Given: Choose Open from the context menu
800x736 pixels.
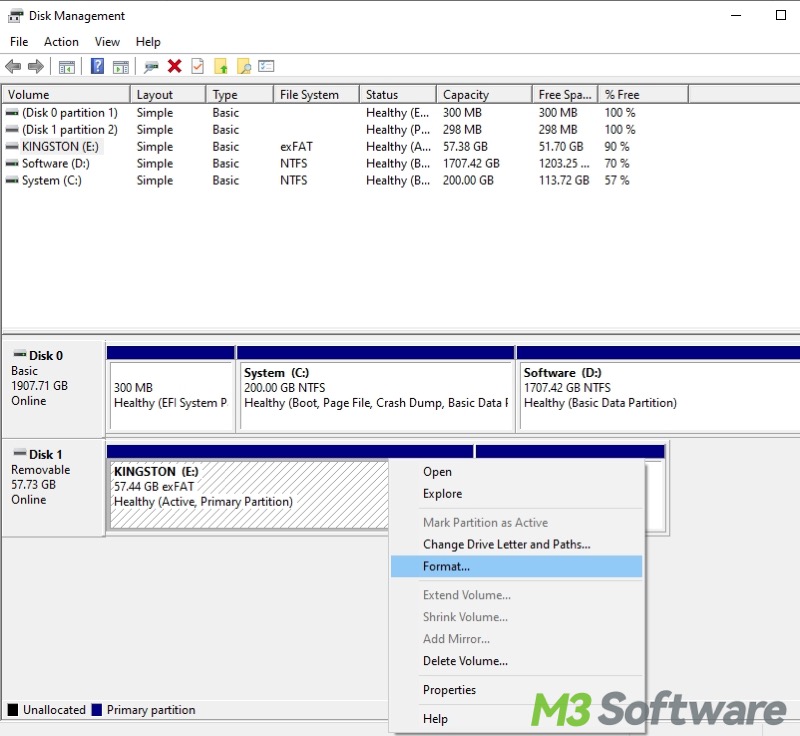Looking at the screenshot, I should pyautogui.click(x=516, y=472).
